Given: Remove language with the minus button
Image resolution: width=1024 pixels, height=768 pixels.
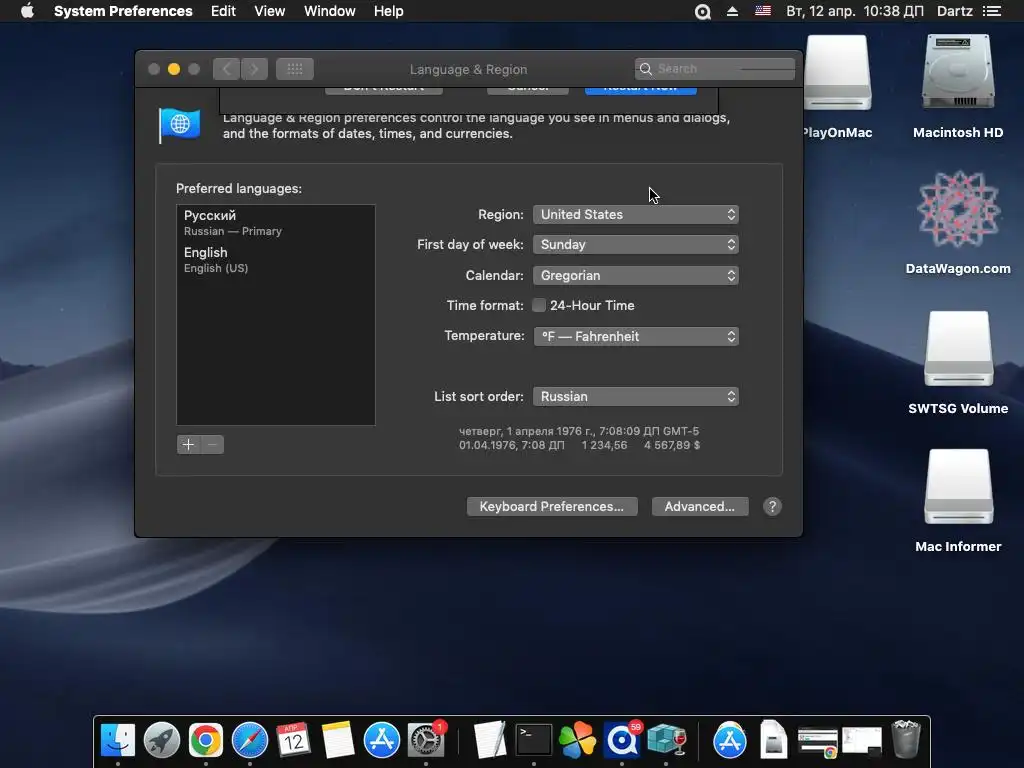Looking at the screenshot, I should click(212, 445).
